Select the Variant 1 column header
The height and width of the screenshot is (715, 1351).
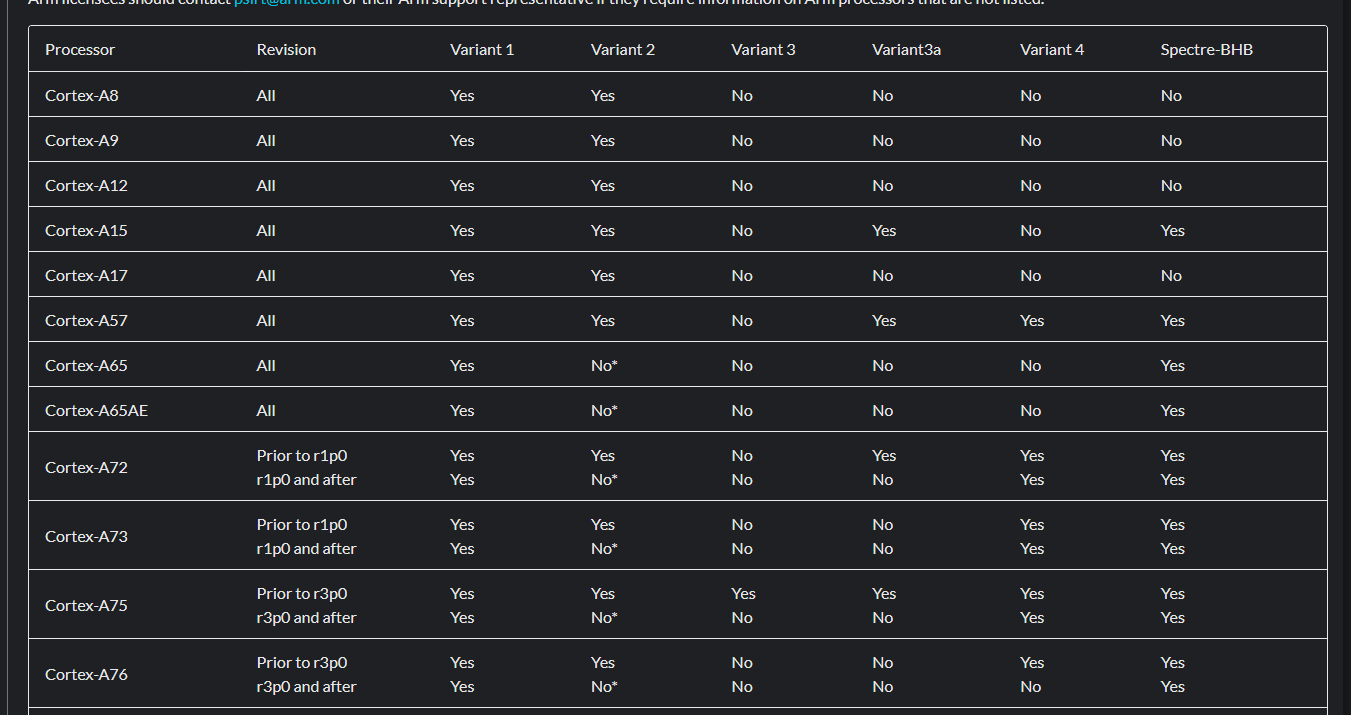[x=482, y=49]
